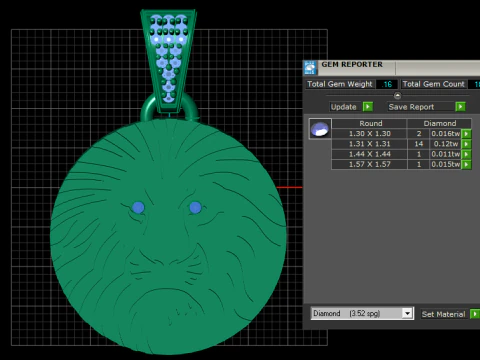Image resolution: width=480 pixels, height=360 pixels.
Task: Click the Diamond column header
Action: pos(440,123)
